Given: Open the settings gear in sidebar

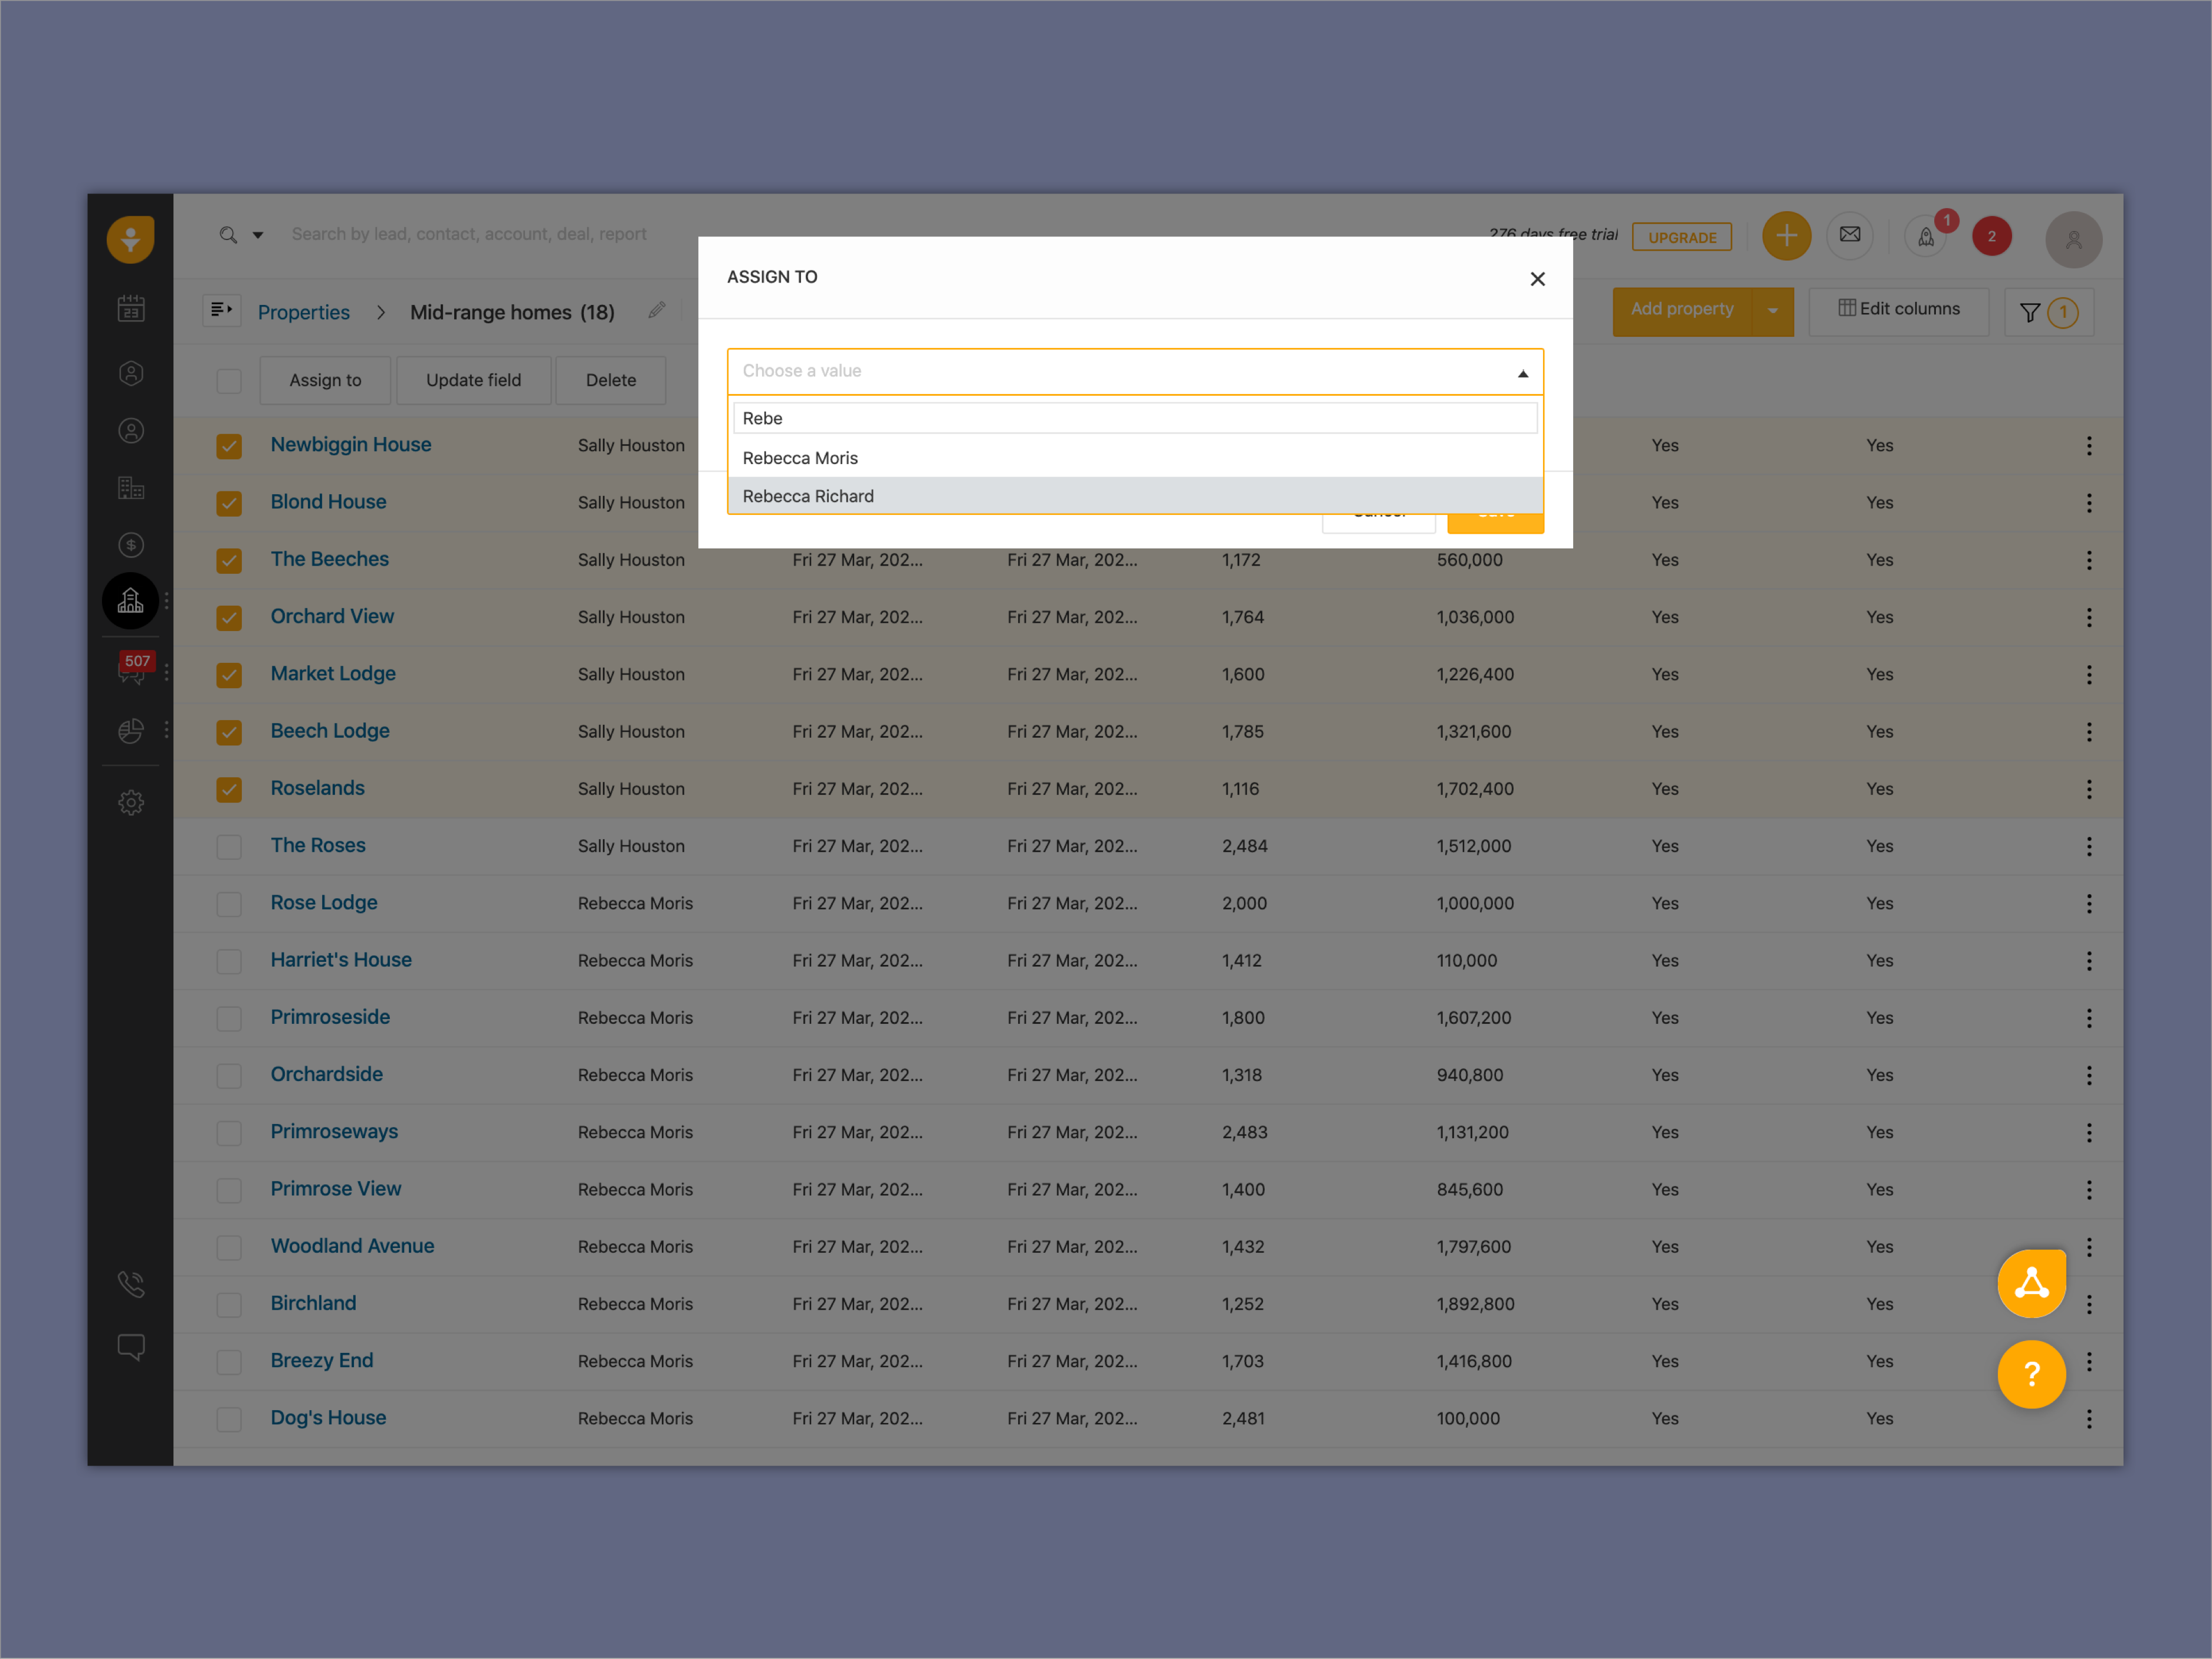Looking at the screenshot, I should (x=131, y=802).
